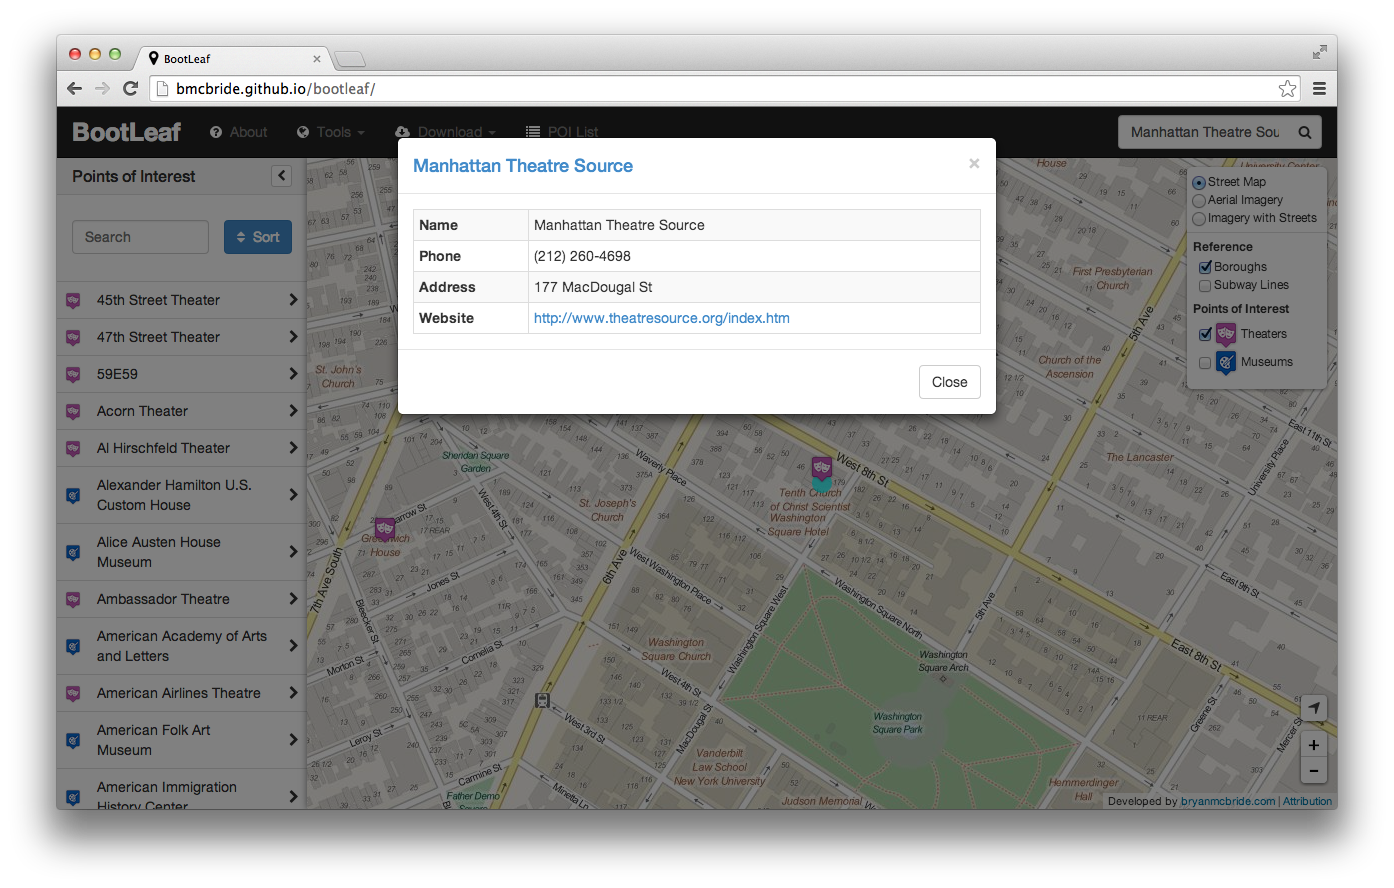Click the browser forward arrow
Viewport: 1394px width, 888px height.
(102, 88)
